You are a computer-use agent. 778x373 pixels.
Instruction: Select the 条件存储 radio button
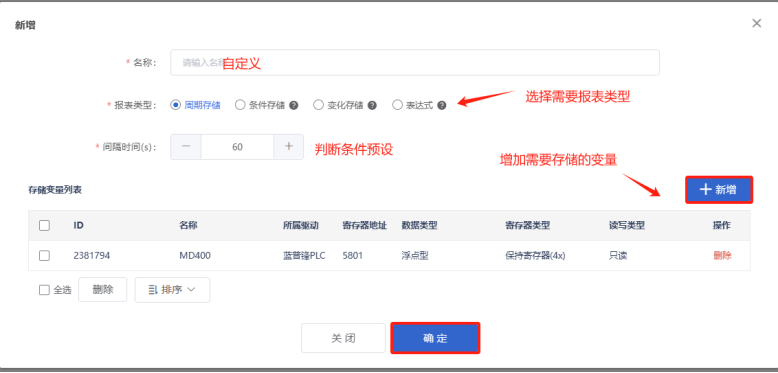(240, 105)
